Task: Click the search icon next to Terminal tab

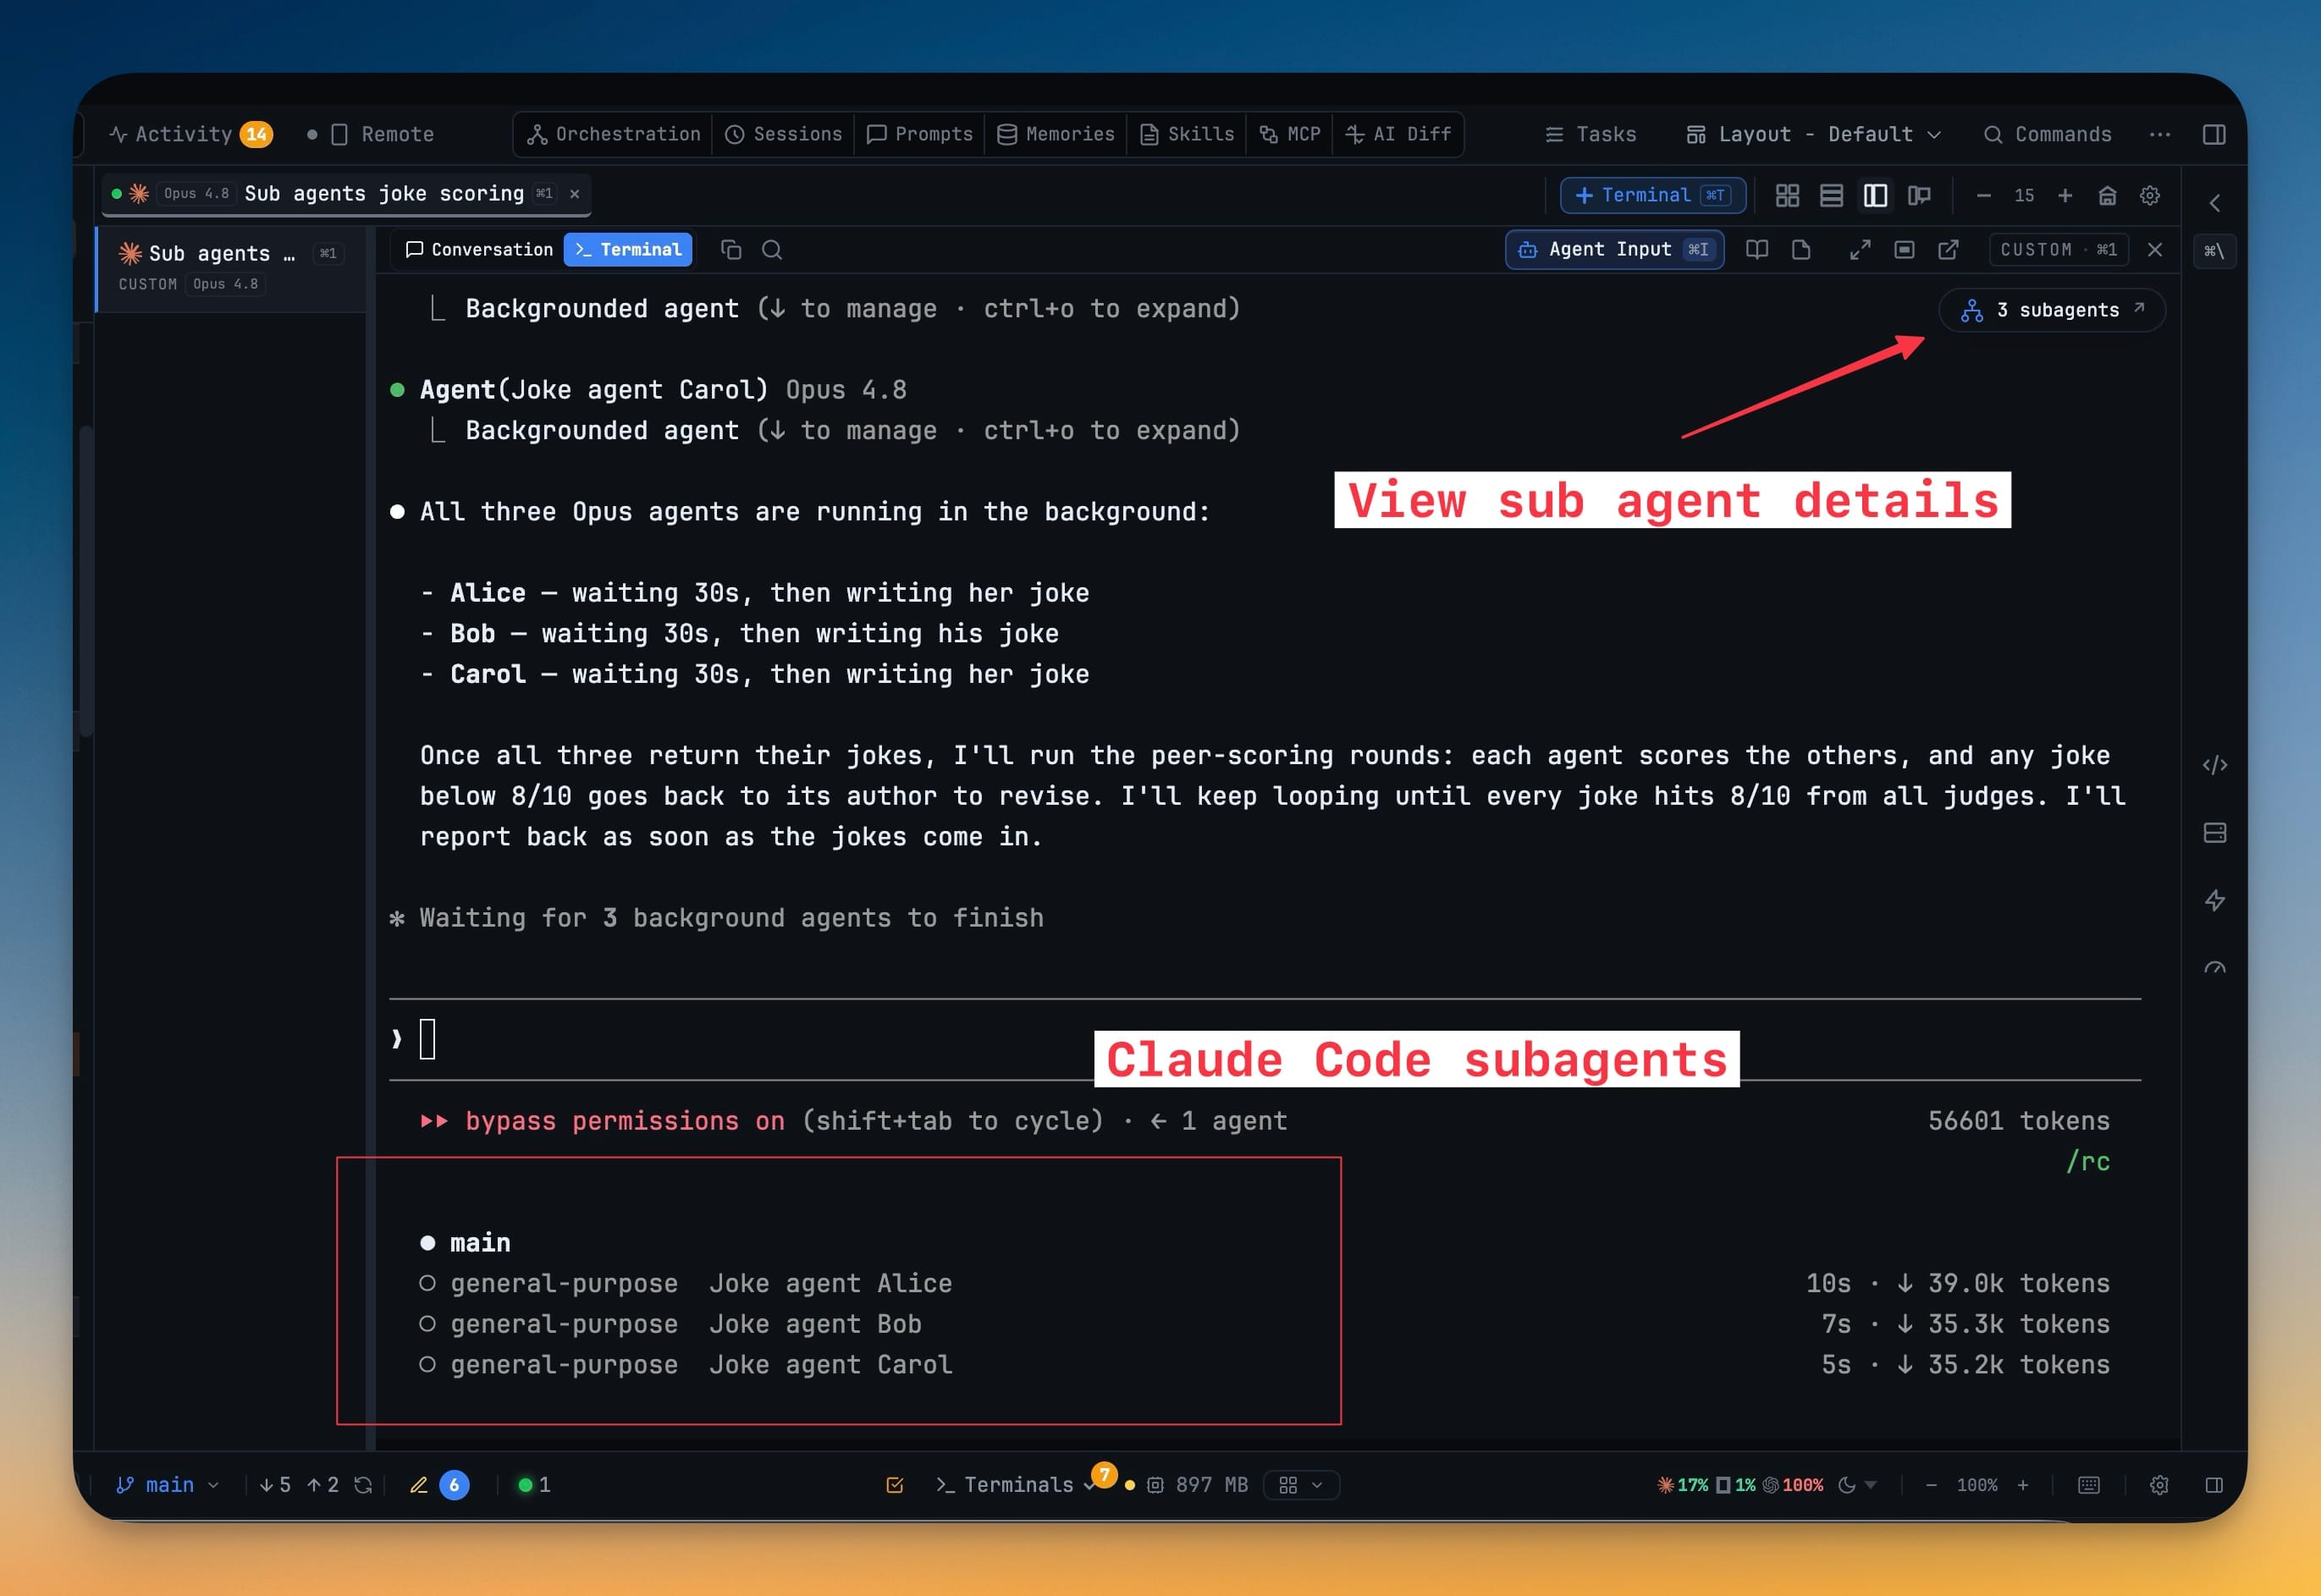Action: click(772, 249)
